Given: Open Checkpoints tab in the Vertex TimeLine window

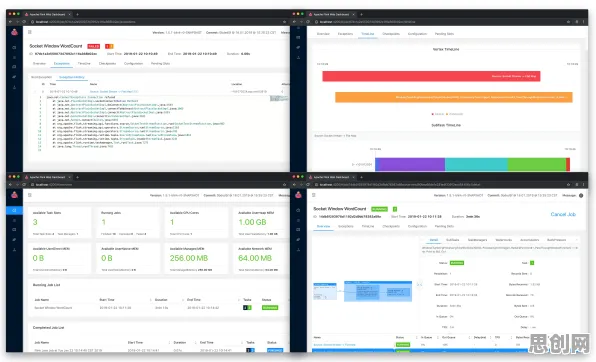Looking at the screenshot, I should tap(391, 34).
